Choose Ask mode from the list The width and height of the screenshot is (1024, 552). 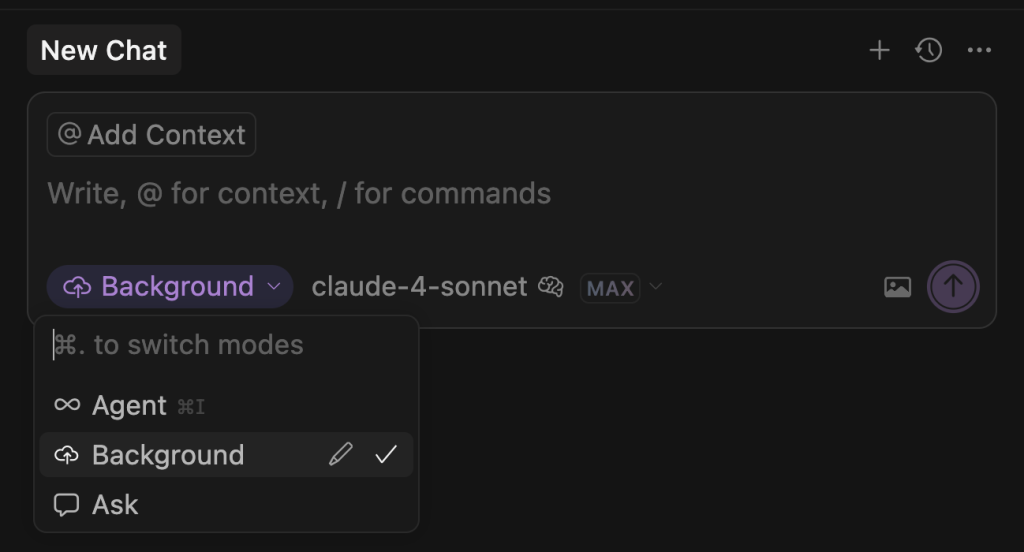(115, 505)
